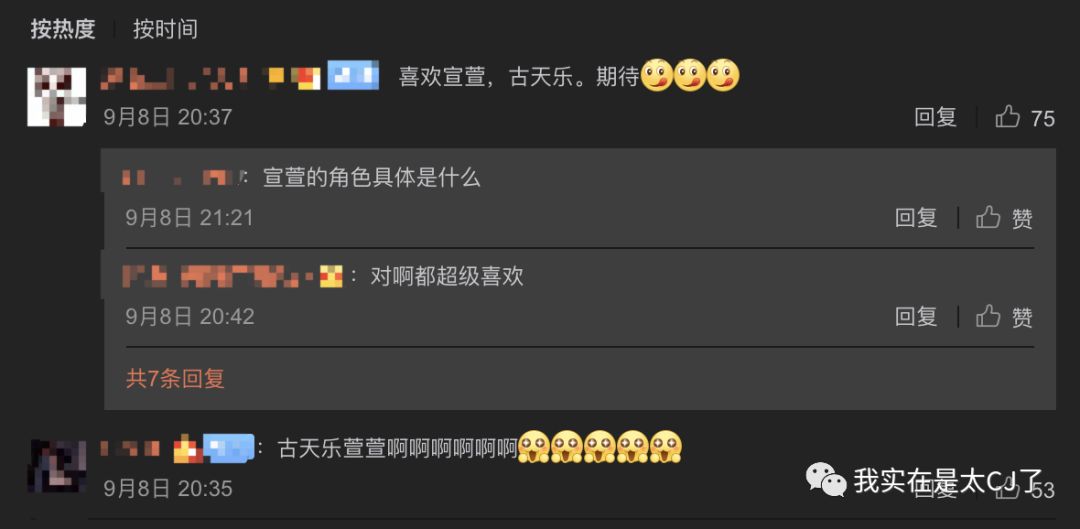Click the WeChat logo in the watermark
This screenshot has width=1080, height=529.
pyautogui.click(x=826, y=479)
